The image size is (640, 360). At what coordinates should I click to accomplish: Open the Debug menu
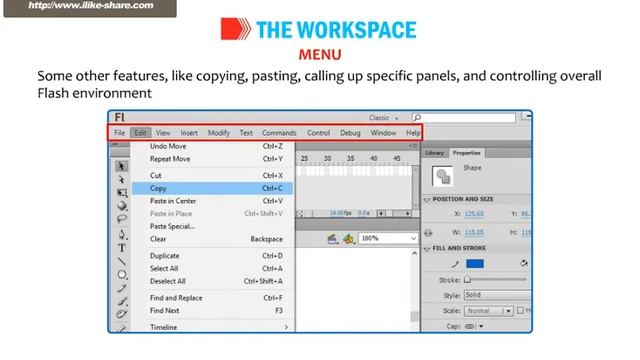(x=350, y=133)
